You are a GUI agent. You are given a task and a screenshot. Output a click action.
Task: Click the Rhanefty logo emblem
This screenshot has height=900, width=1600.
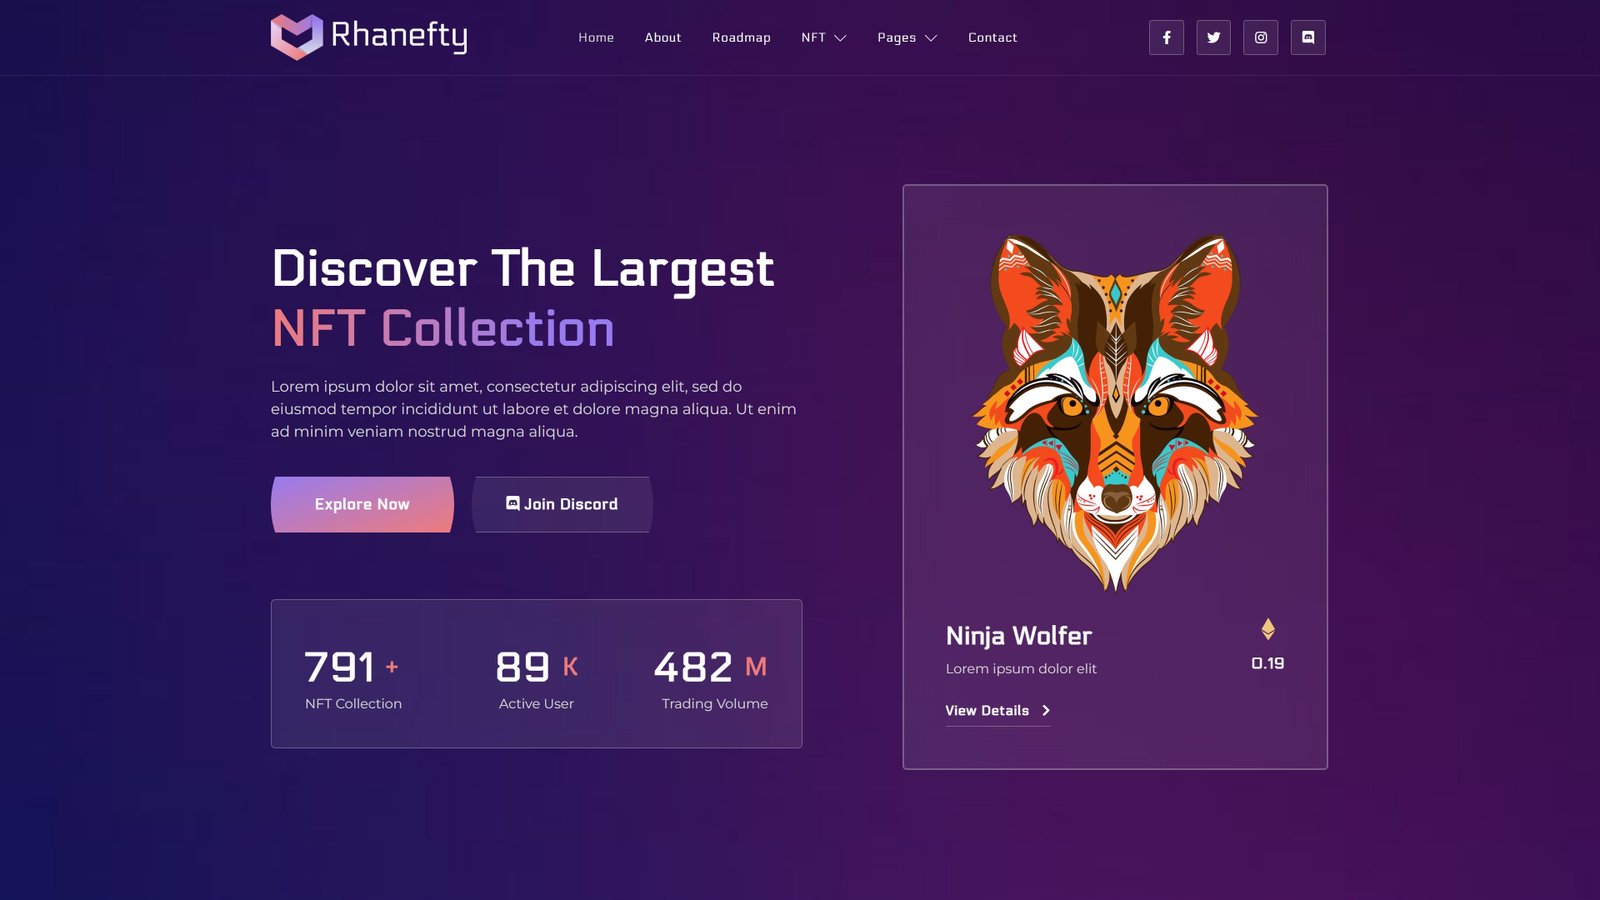296,36
